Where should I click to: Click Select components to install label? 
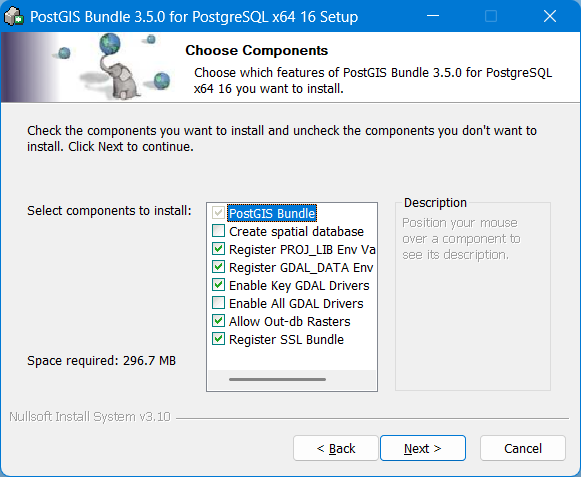point(109,211)
